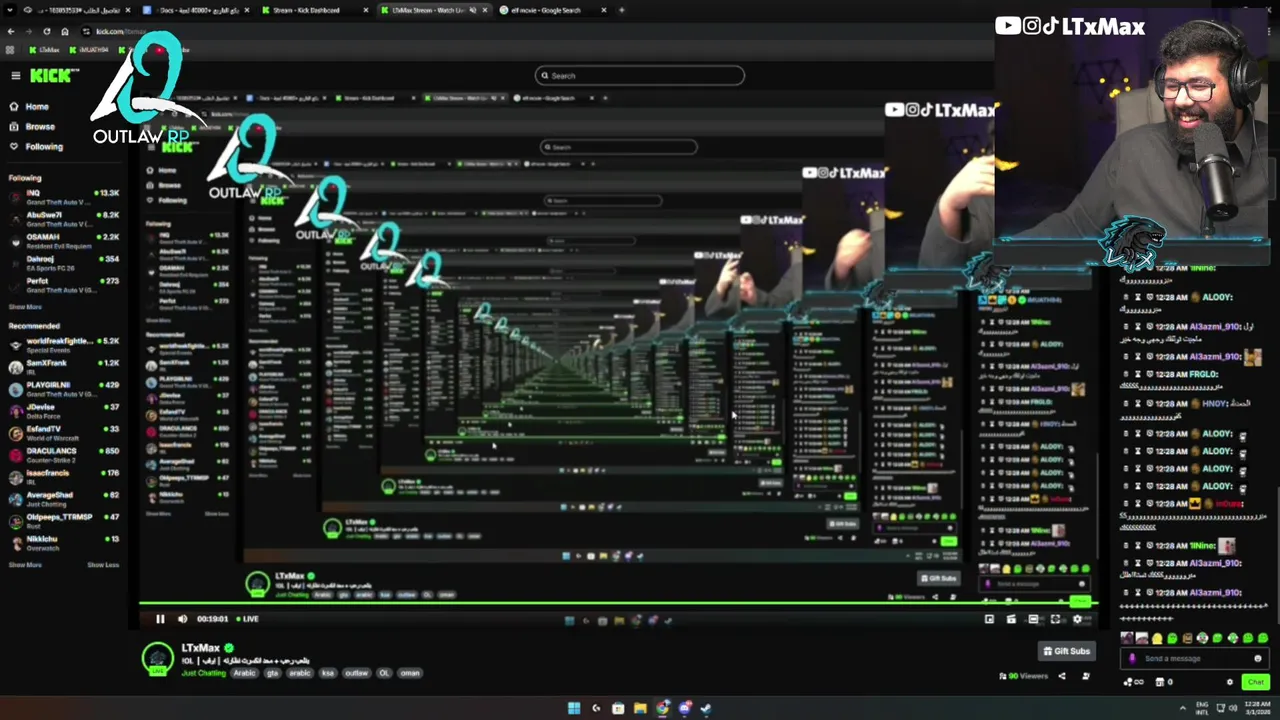
Task: Go back in the browser
Action: point(11,31)
